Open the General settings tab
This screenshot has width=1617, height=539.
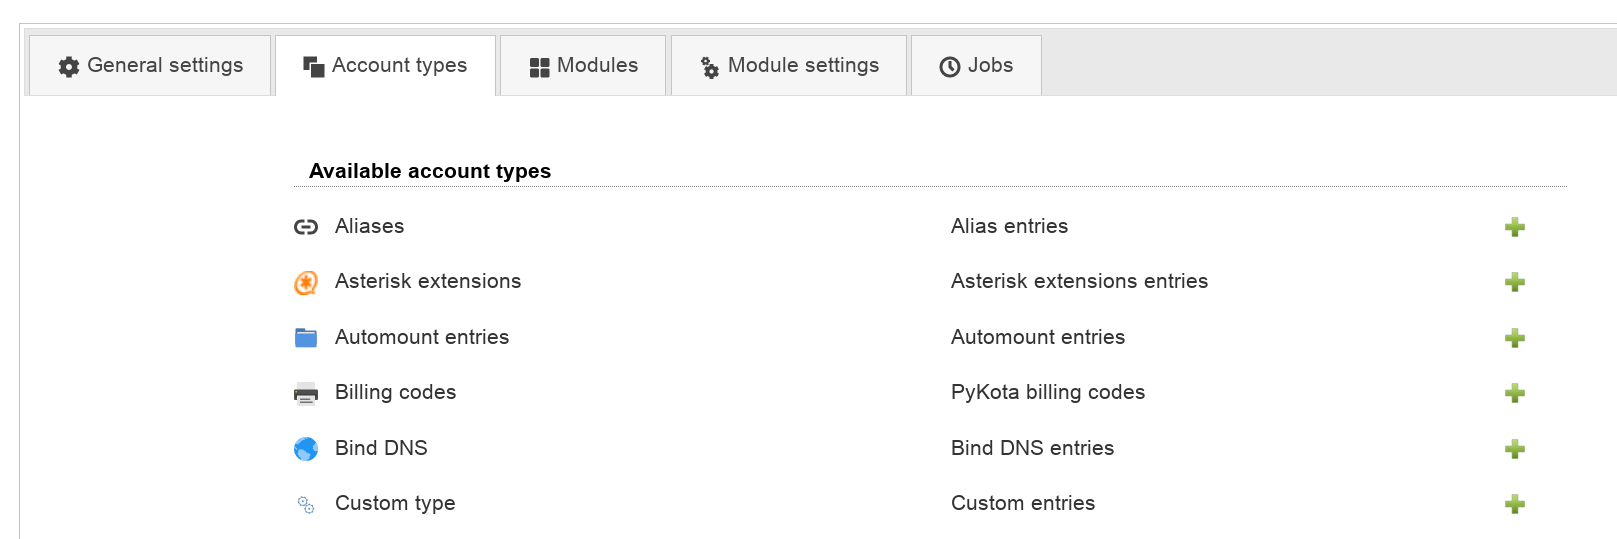[x=150, y=66]
